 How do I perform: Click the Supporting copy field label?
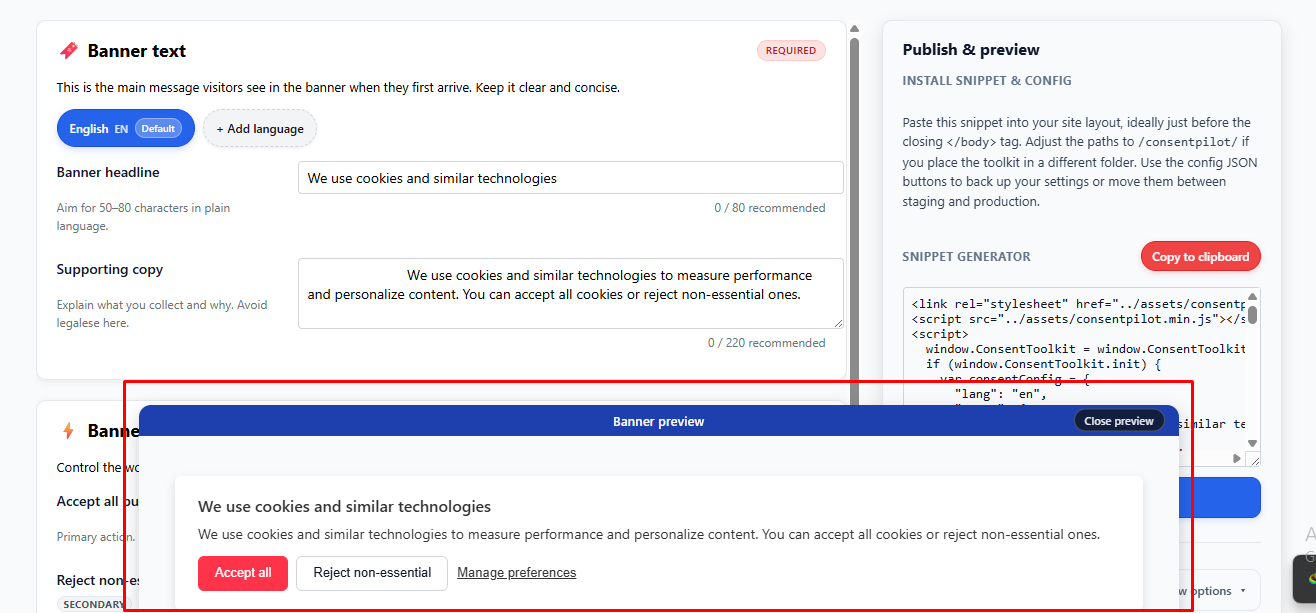coord(110,269)
